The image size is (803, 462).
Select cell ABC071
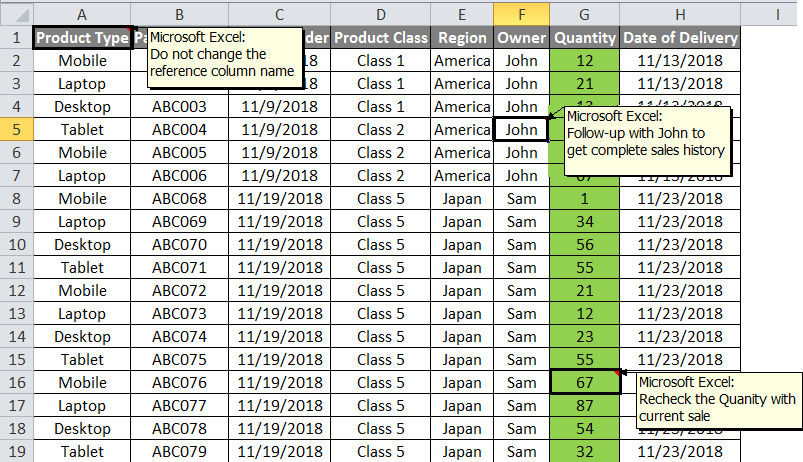179,267
